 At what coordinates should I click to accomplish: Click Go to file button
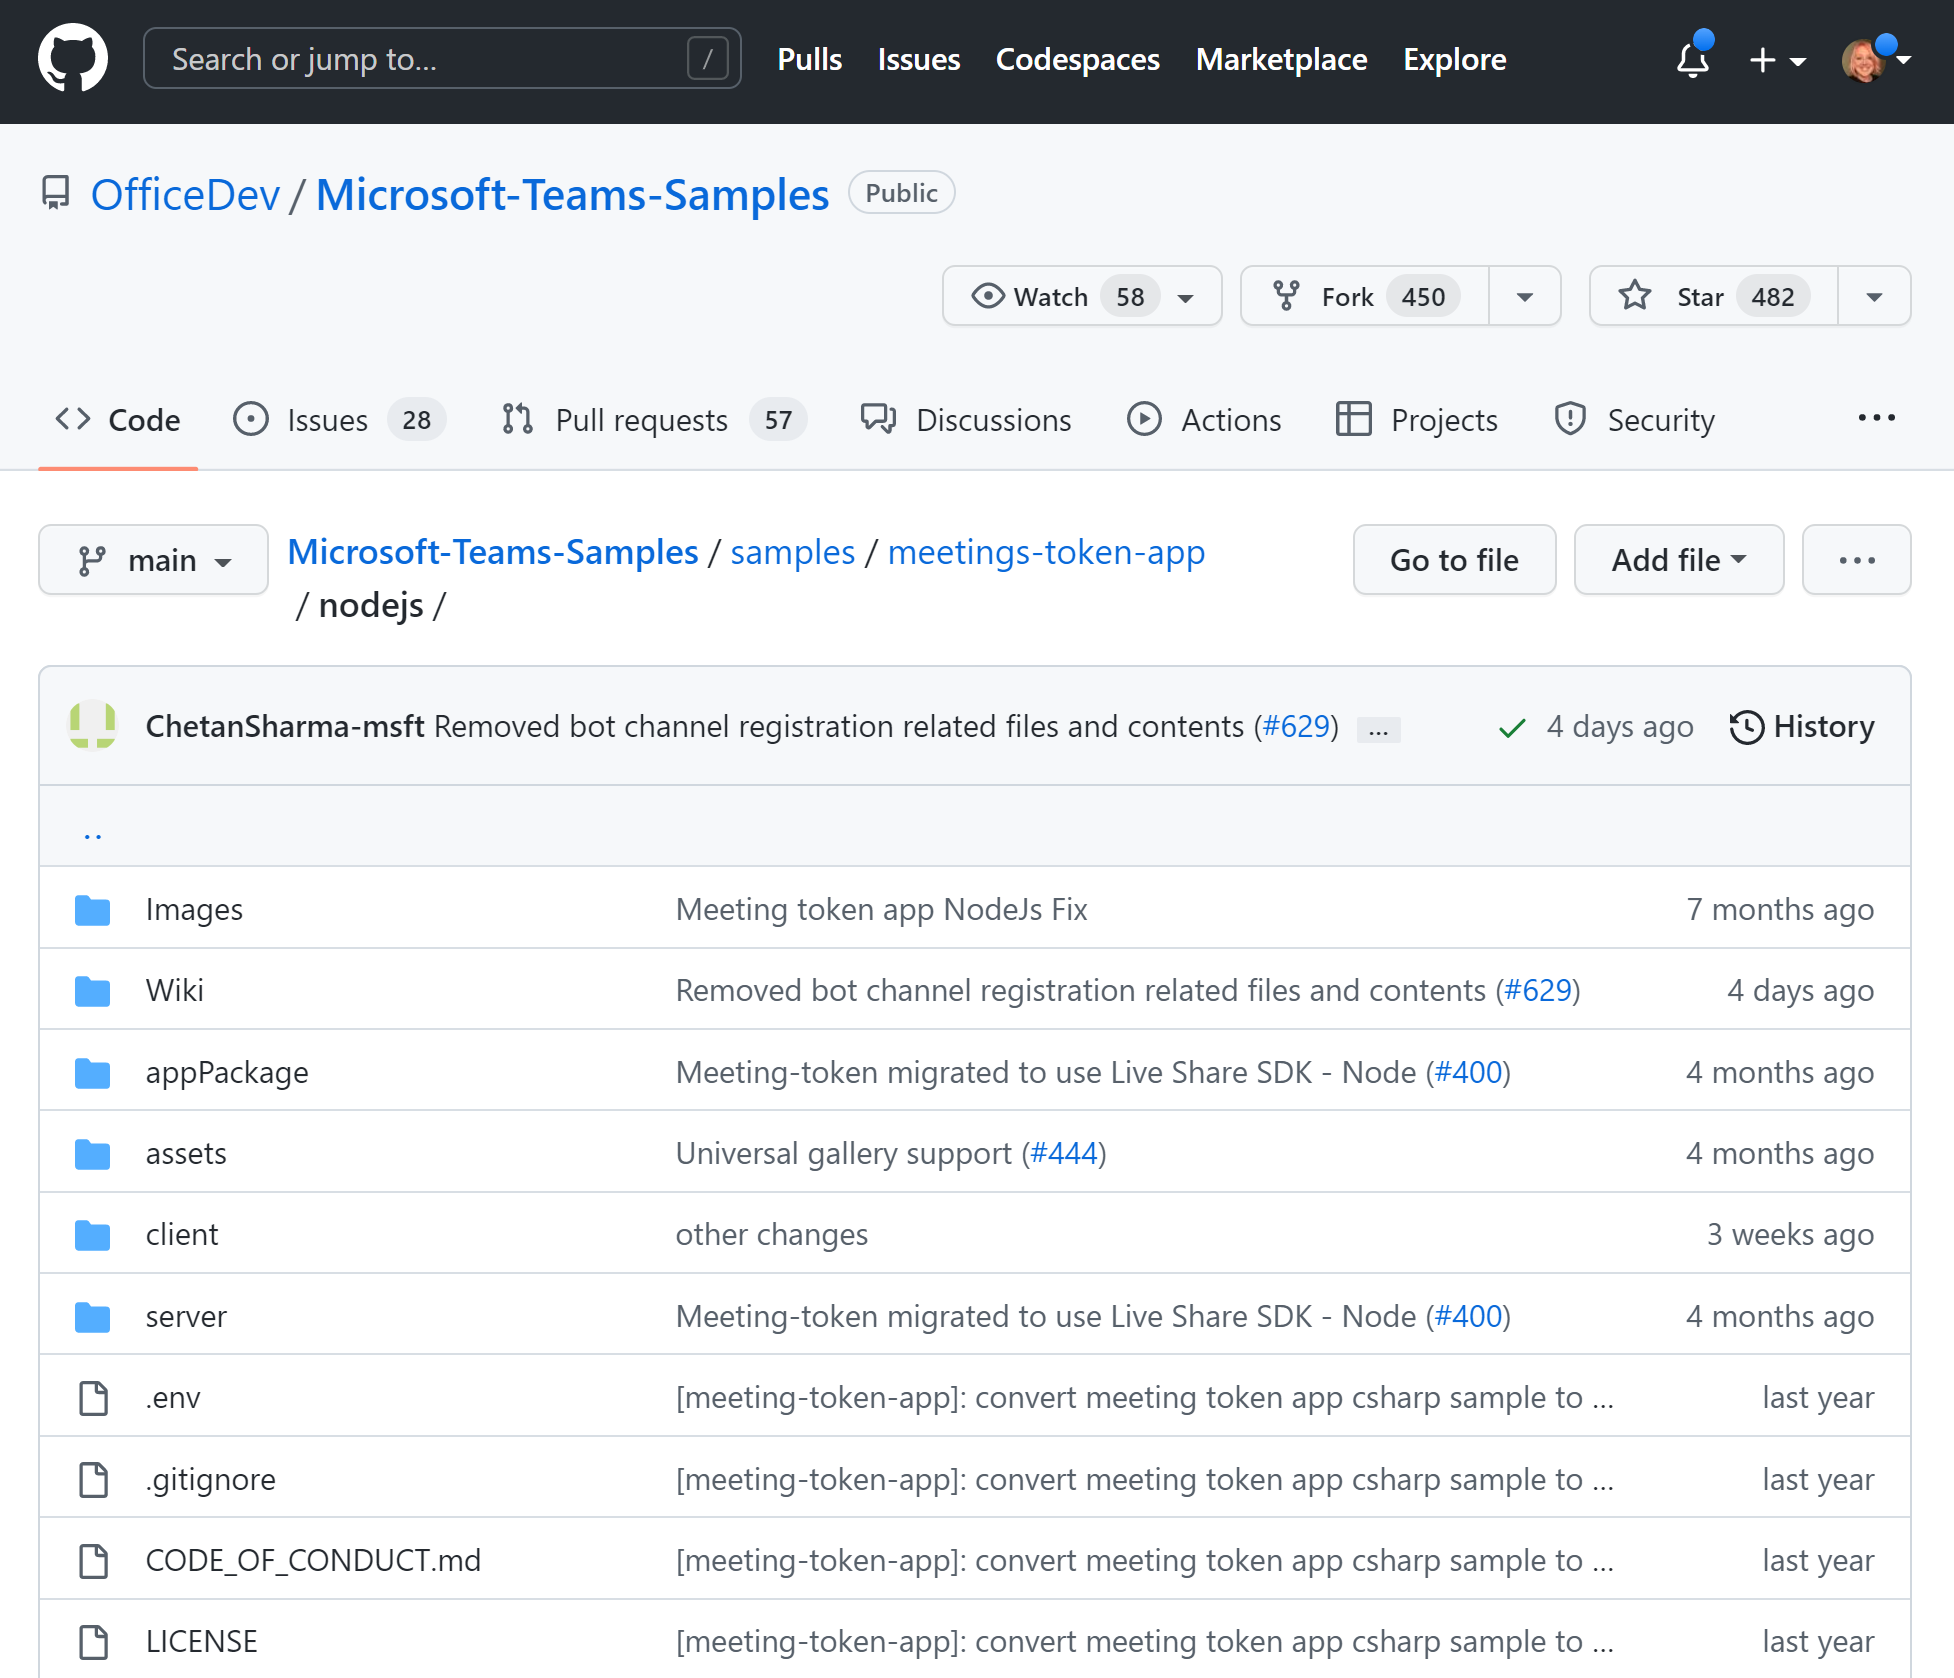pyautogui.click(x=1454, y=558)
